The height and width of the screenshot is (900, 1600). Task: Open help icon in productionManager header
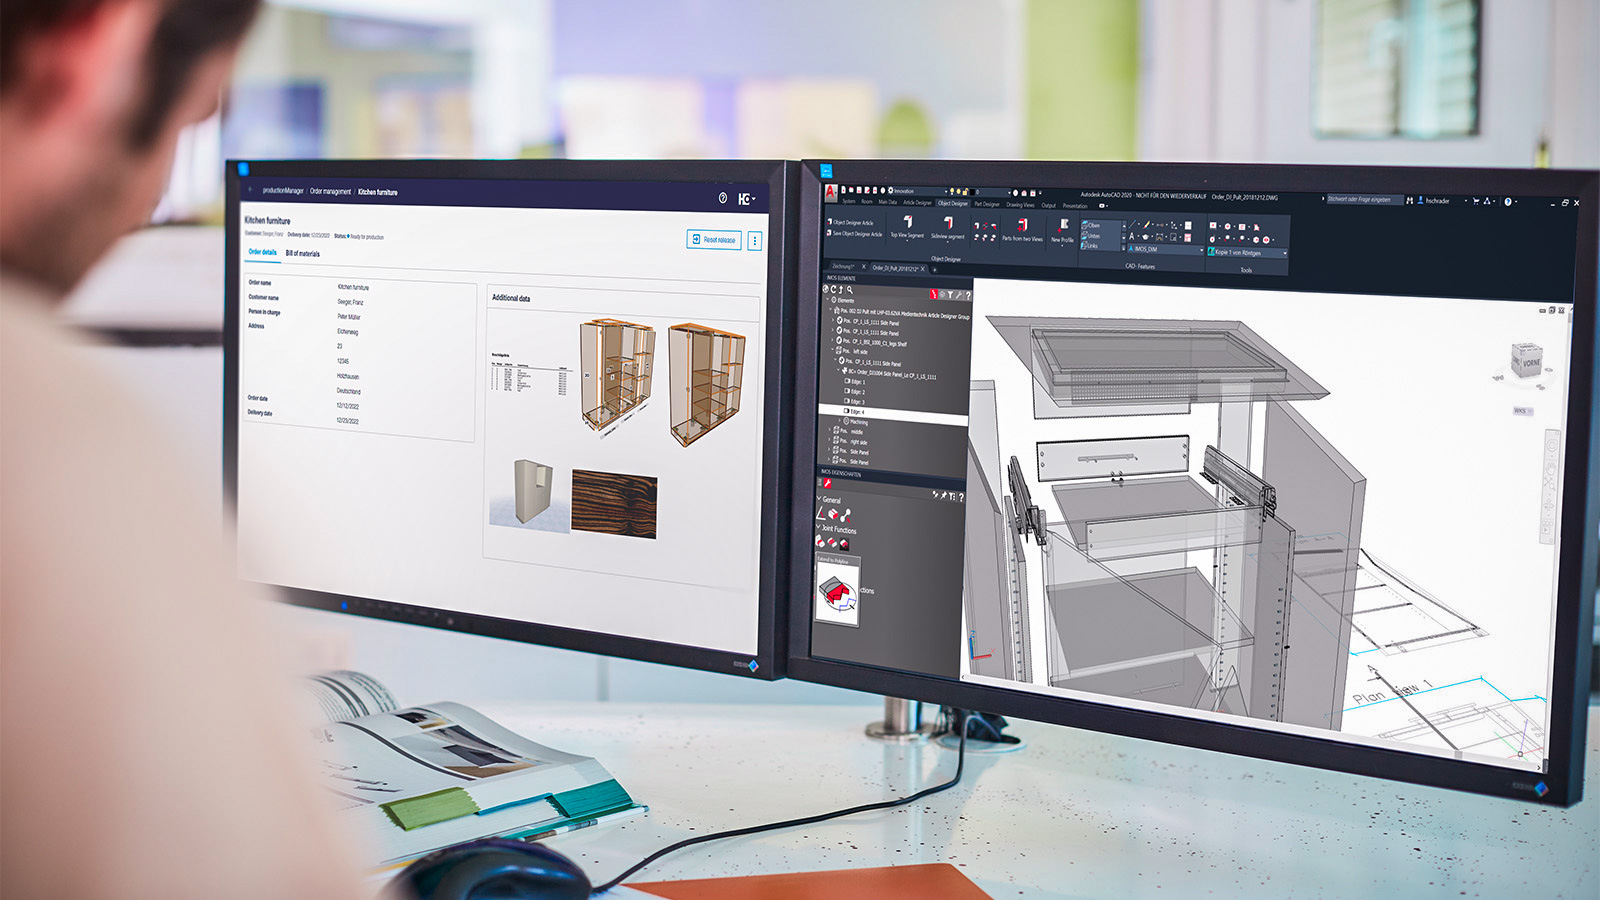tap(723, 198)
